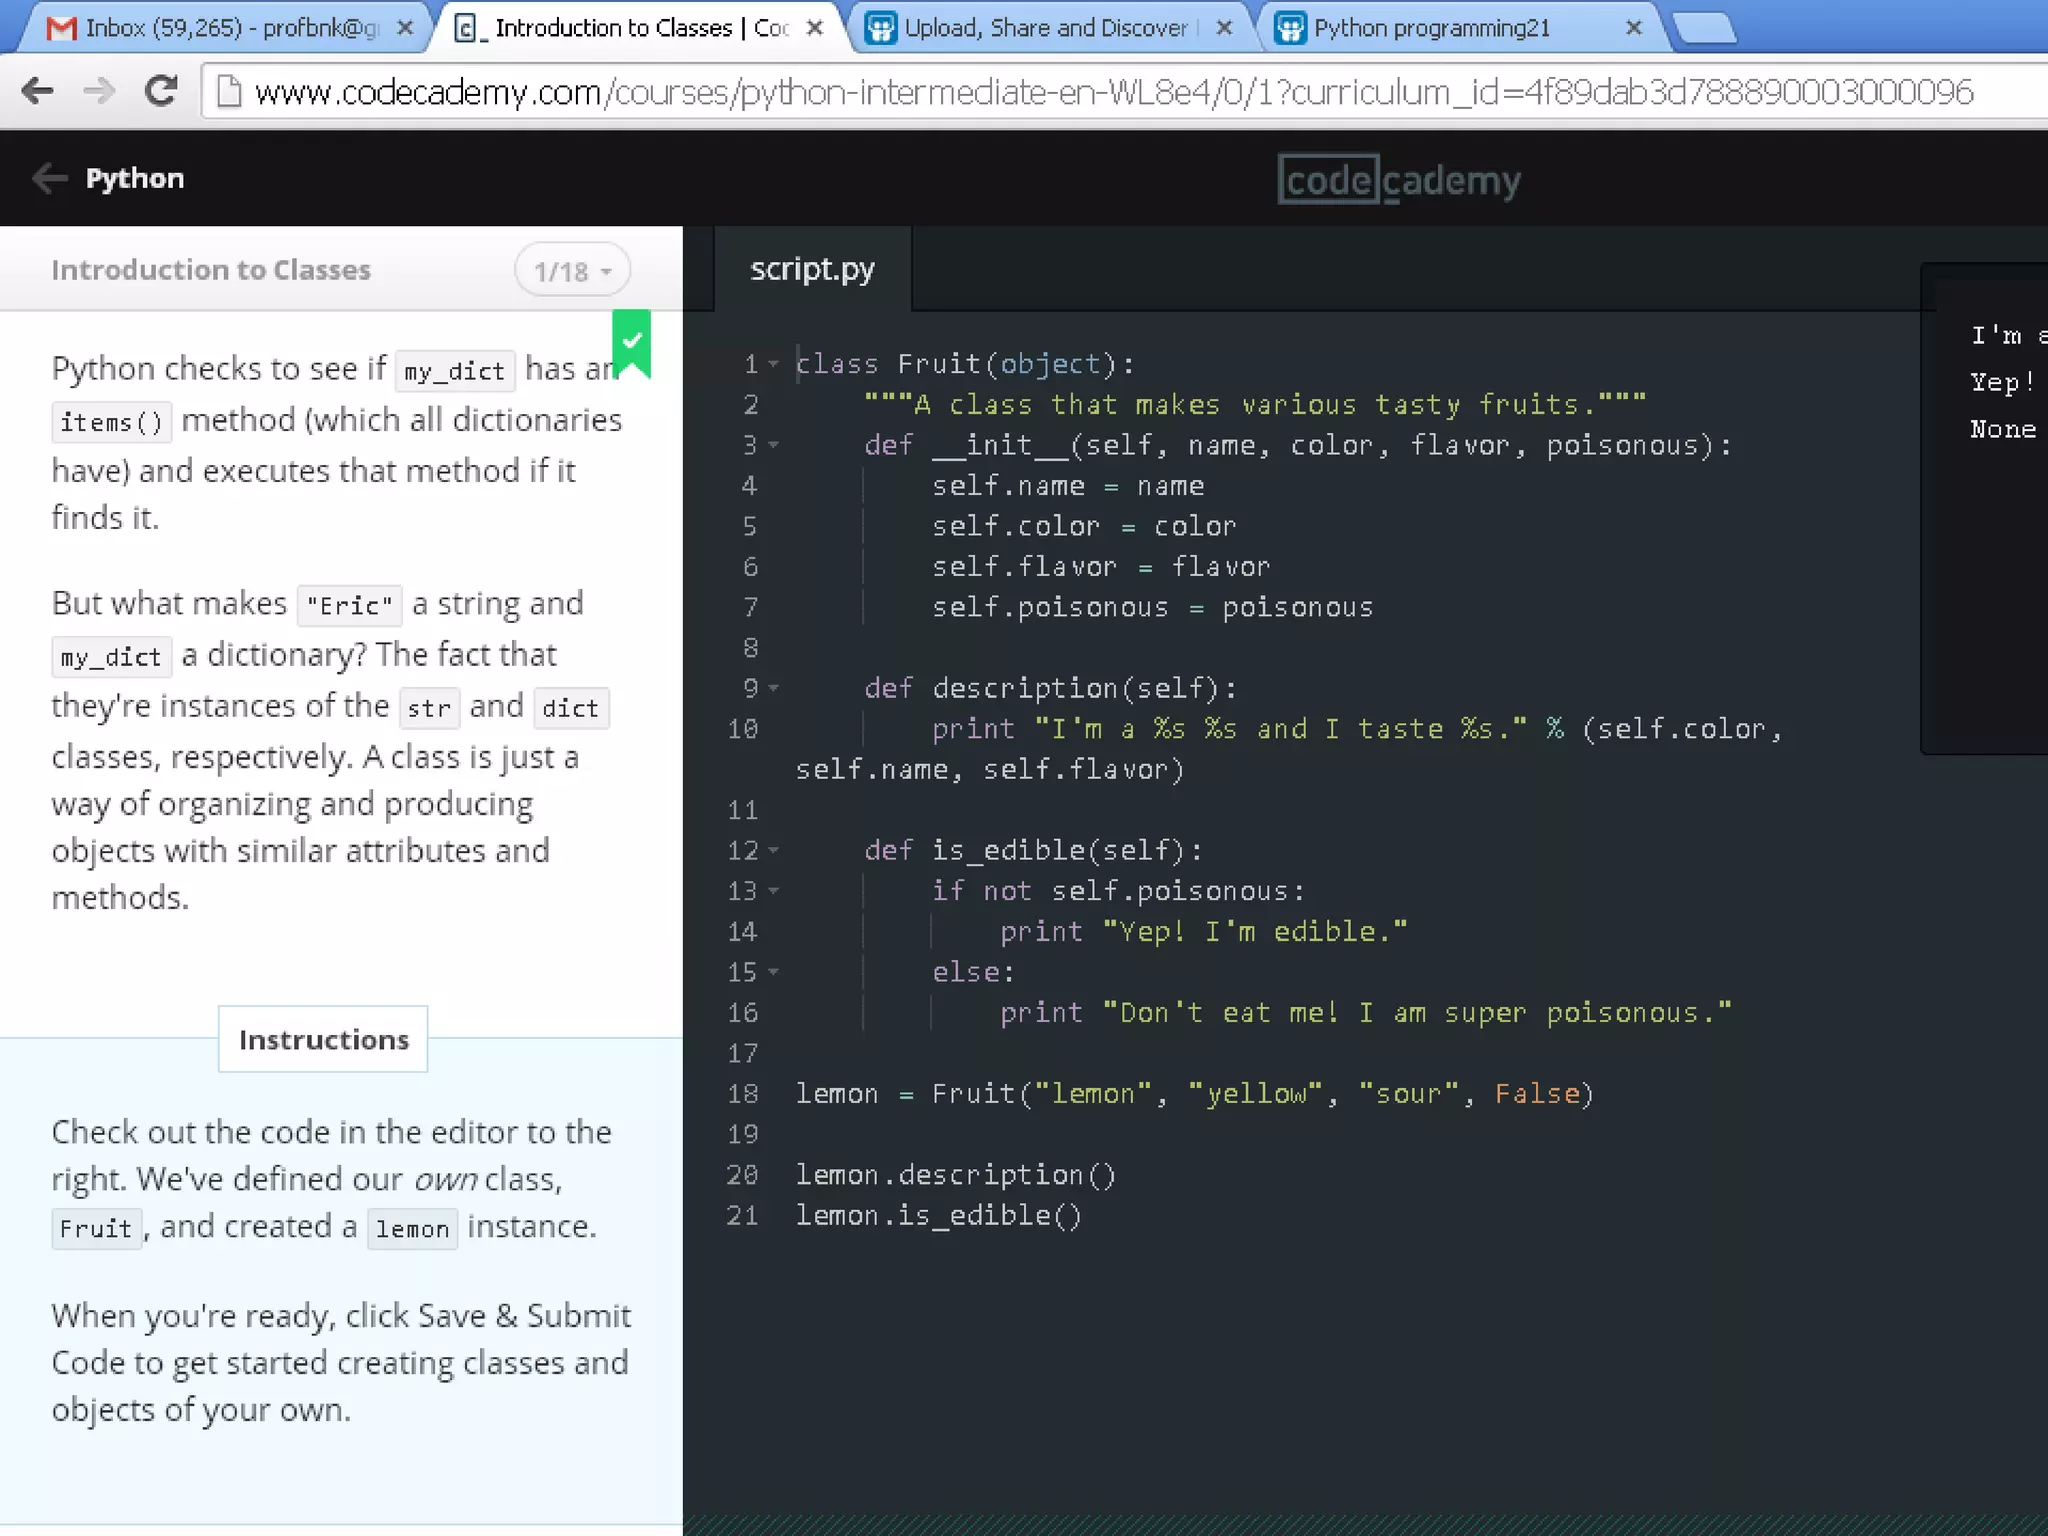Click the lemon = Fruit(...) assignment line
This screenshot has height=1536, width=2048.
click(x=1194, y=1094)
